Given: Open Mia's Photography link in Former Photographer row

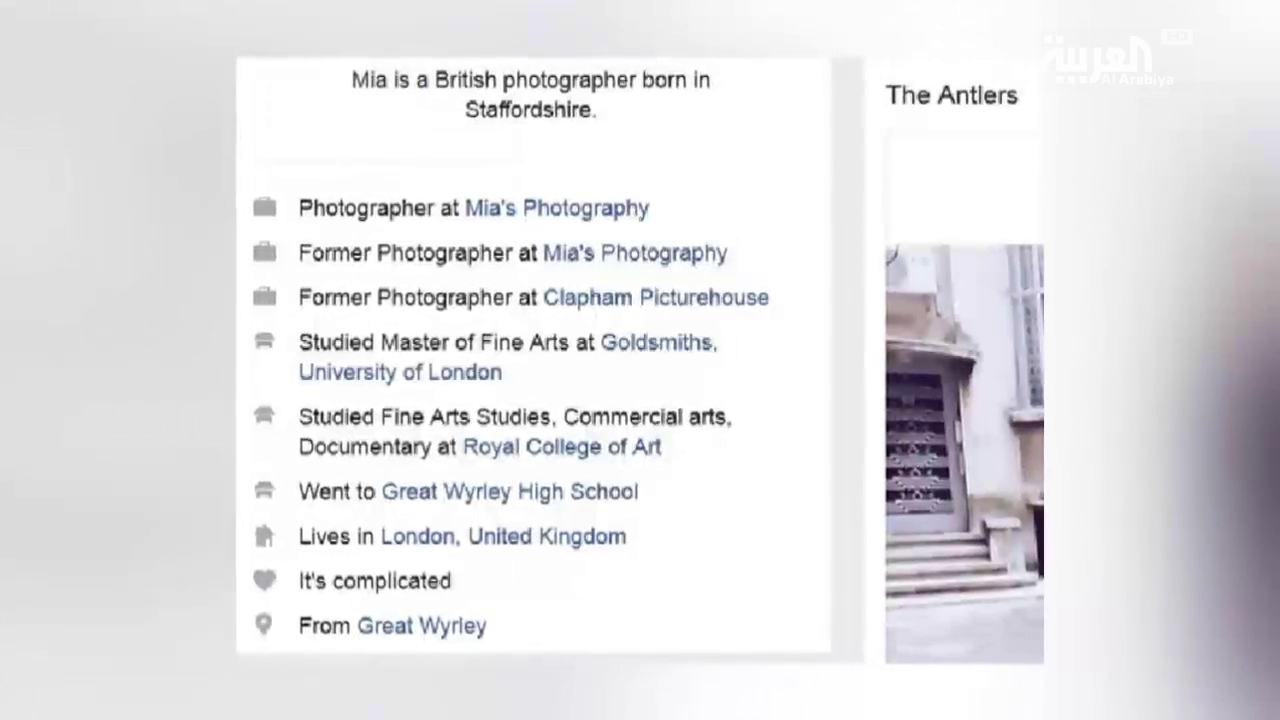Looking at the screenshot, I should [x=635, y=253].
